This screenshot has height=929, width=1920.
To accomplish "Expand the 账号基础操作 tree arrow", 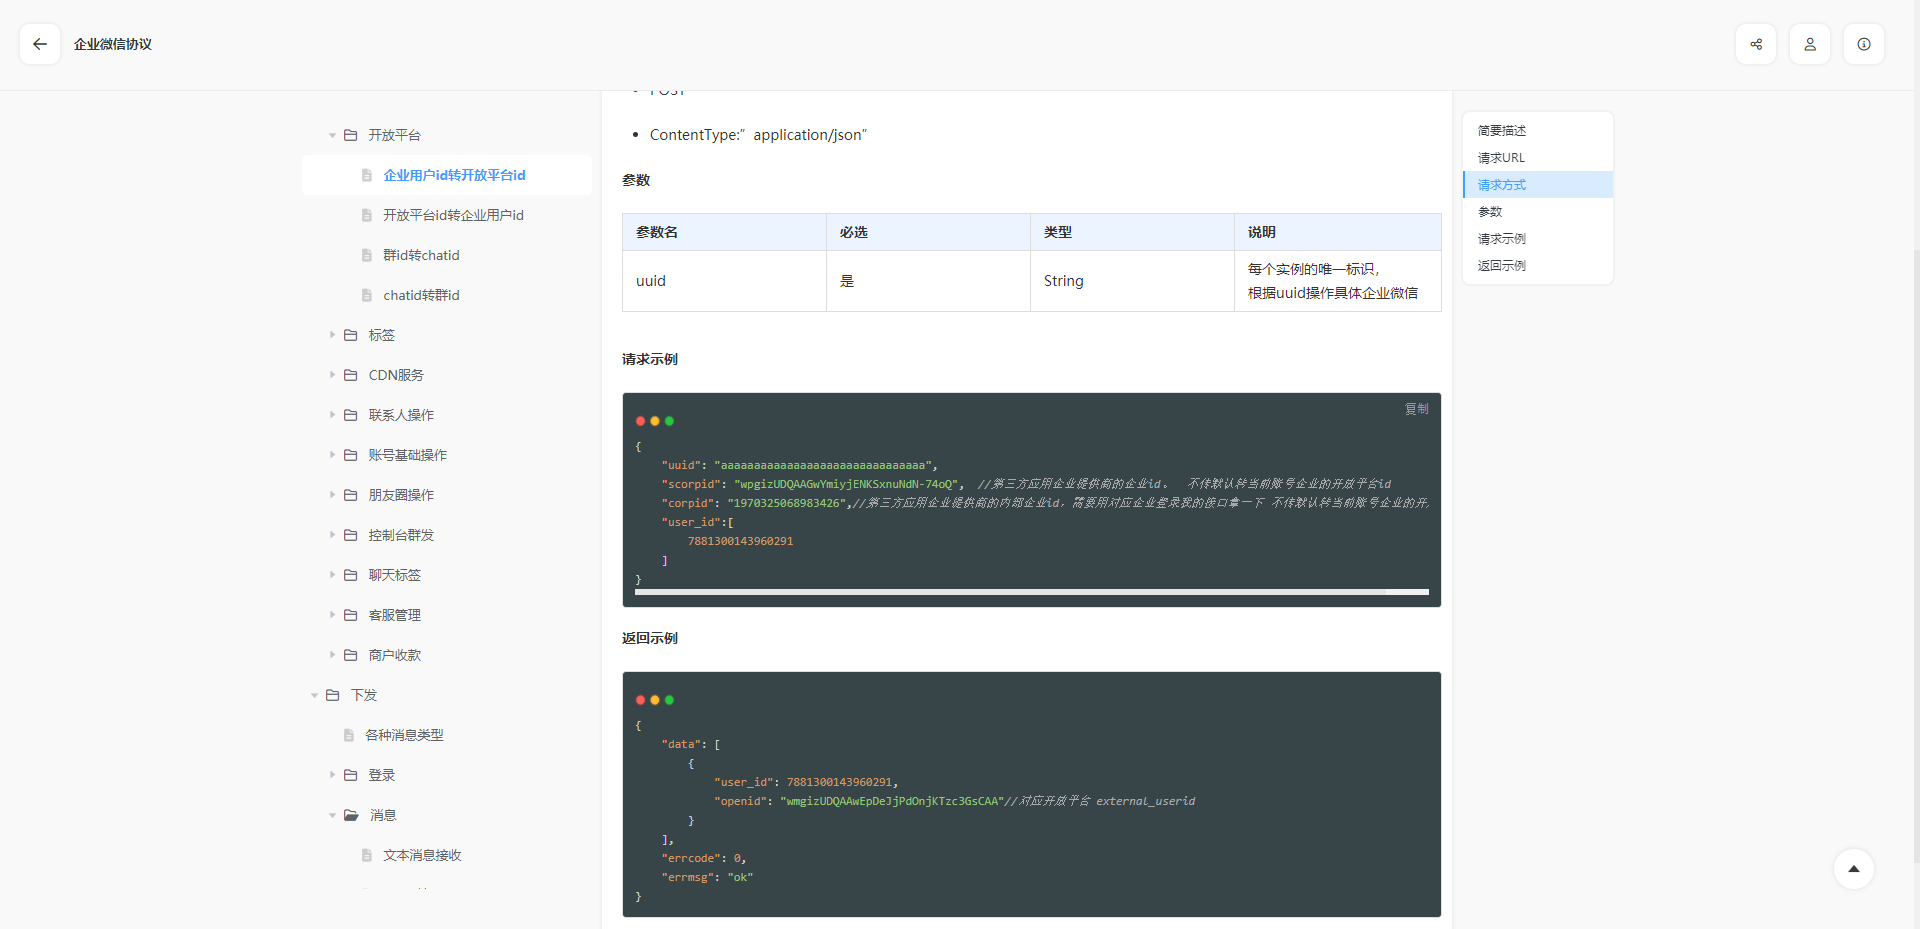I will point(332,455).
